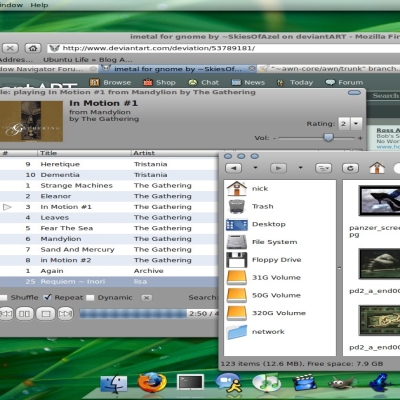Open network folder in sidebar
The height and width of the screenshot is (400, 400).
click(x=256, y=332)
